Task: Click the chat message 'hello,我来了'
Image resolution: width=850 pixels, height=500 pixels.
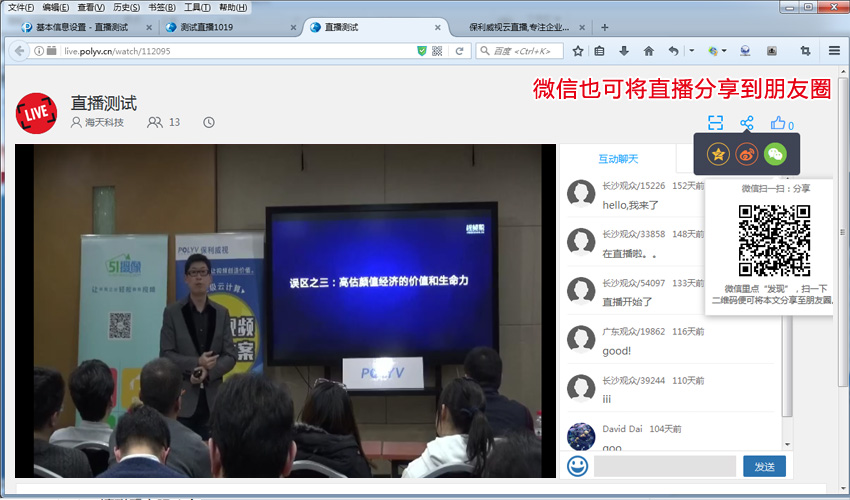Action: click(630, 205)
